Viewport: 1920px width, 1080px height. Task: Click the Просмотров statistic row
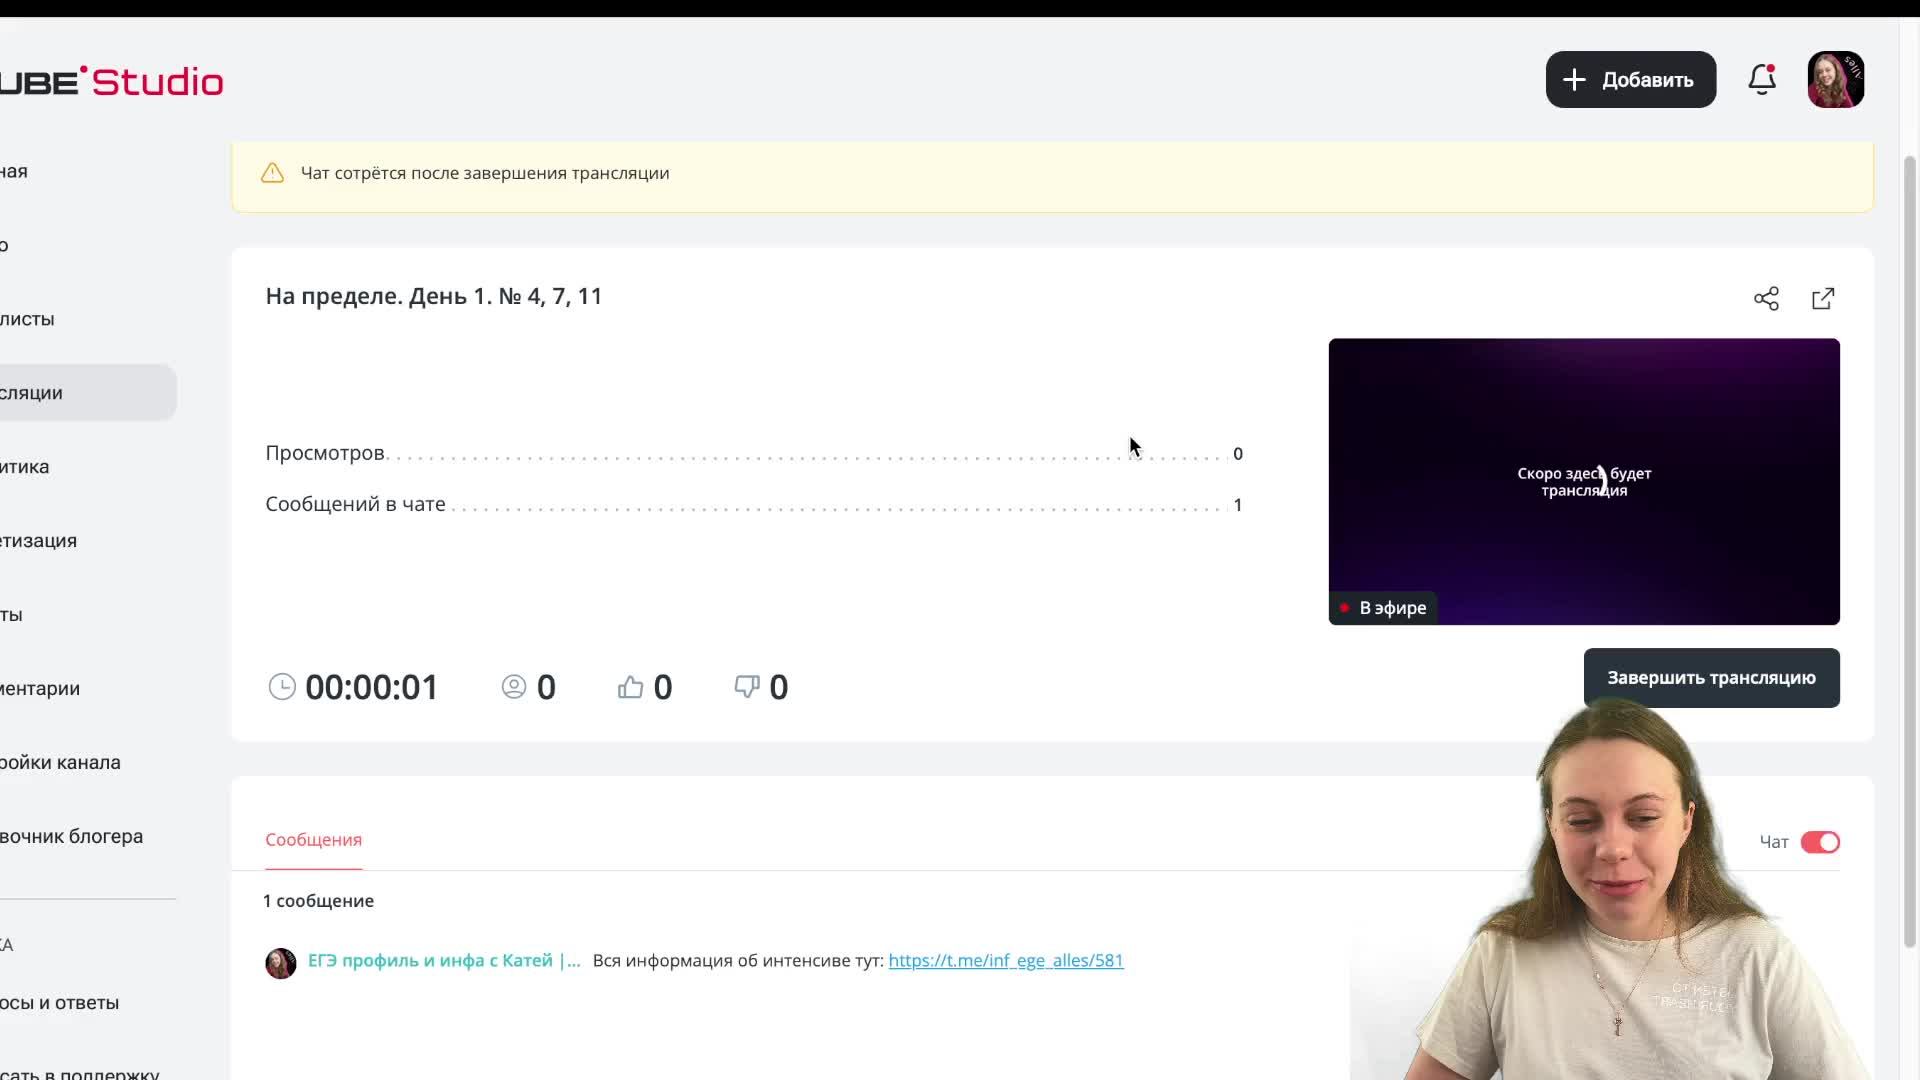(x=754, y=453)
